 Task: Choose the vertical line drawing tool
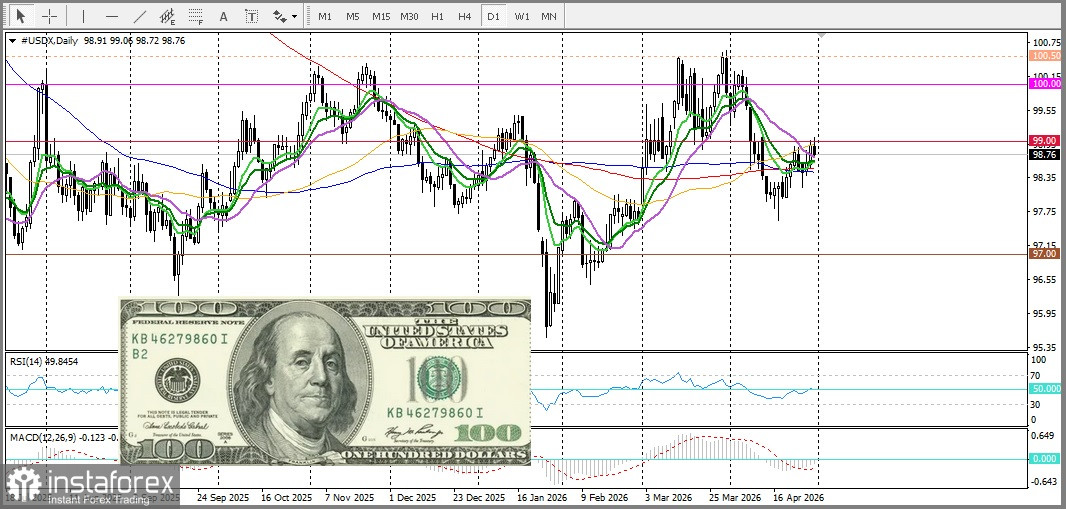(x=84, y=15)
